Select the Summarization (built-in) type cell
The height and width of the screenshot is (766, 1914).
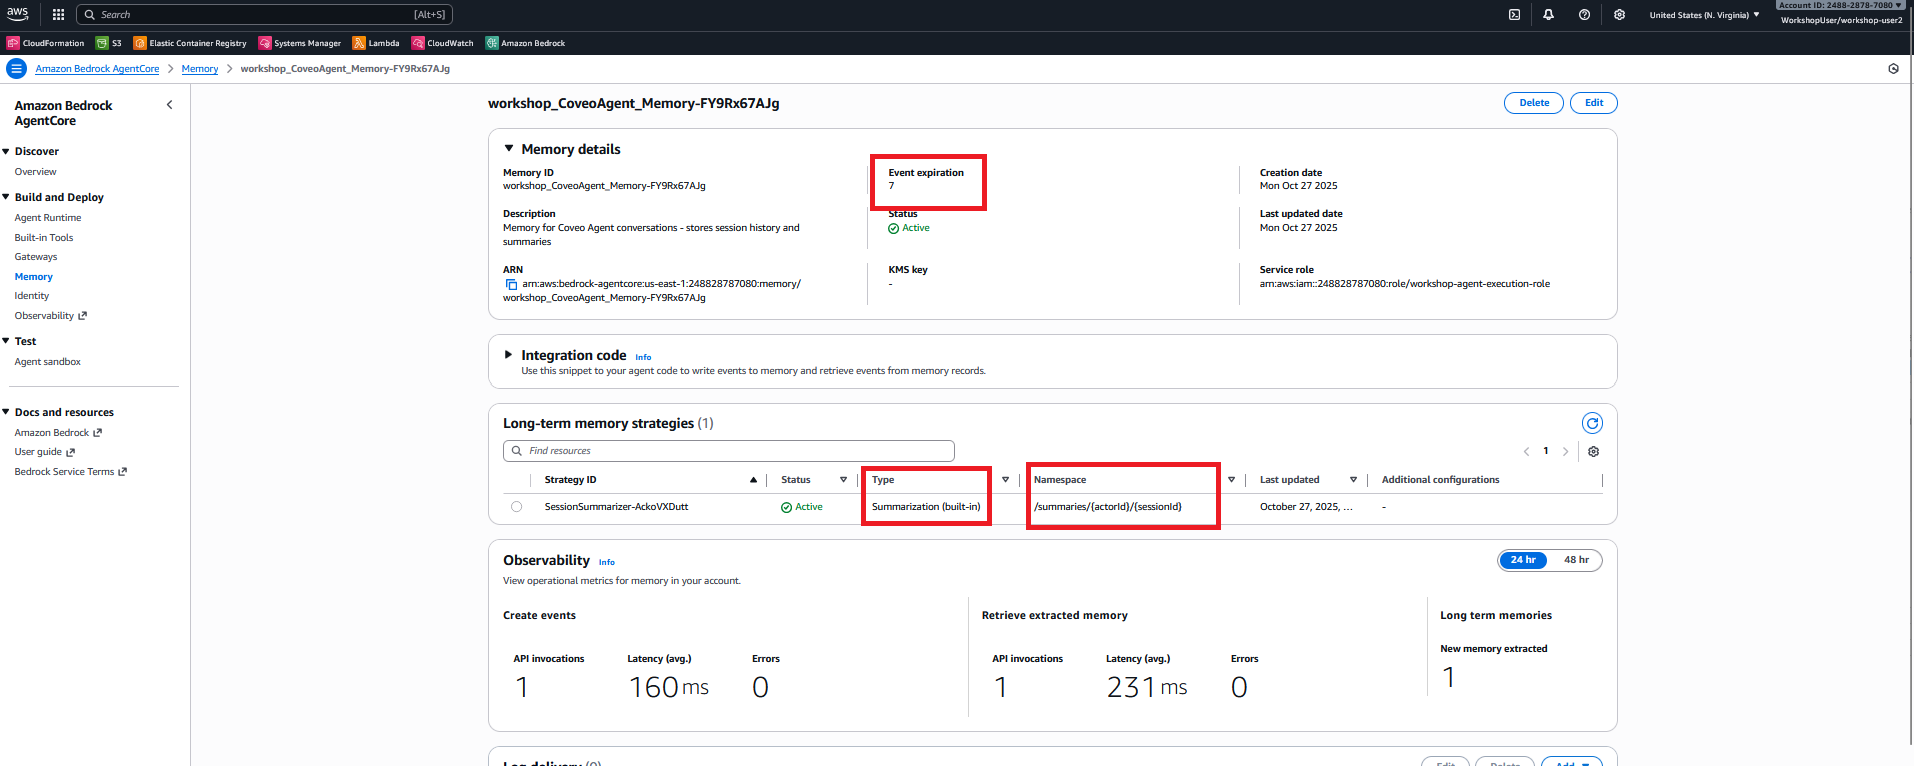[x=926, y=507]
